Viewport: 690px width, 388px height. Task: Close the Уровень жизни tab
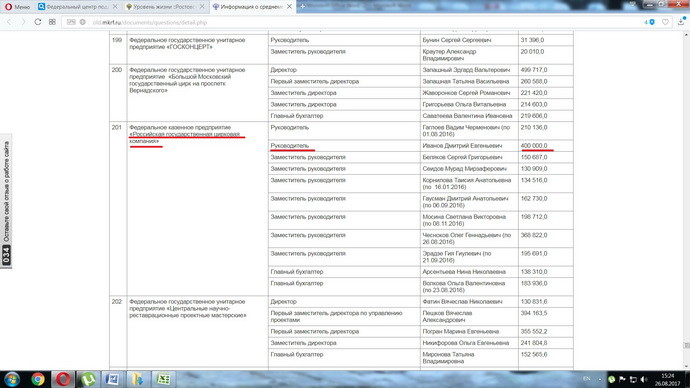(x=202, y=7)
